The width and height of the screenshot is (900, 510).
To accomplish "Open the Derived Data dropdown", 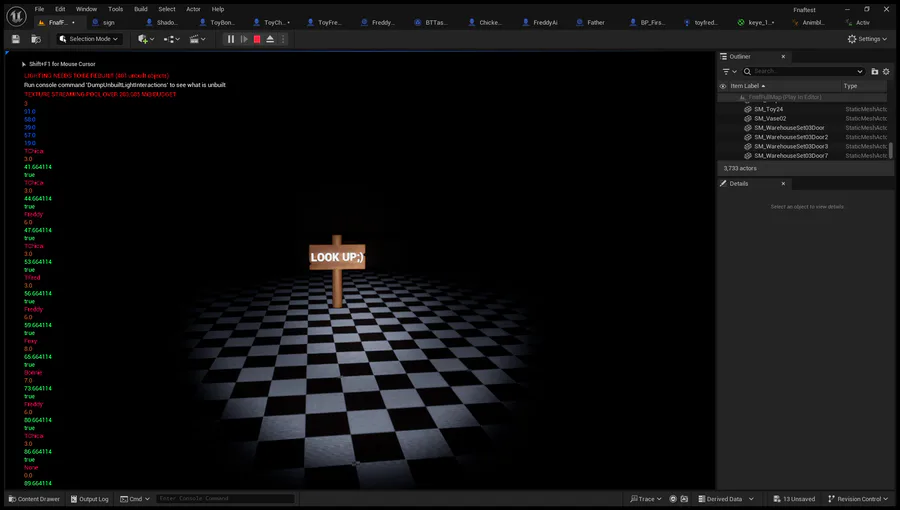I will coord(726,499).
